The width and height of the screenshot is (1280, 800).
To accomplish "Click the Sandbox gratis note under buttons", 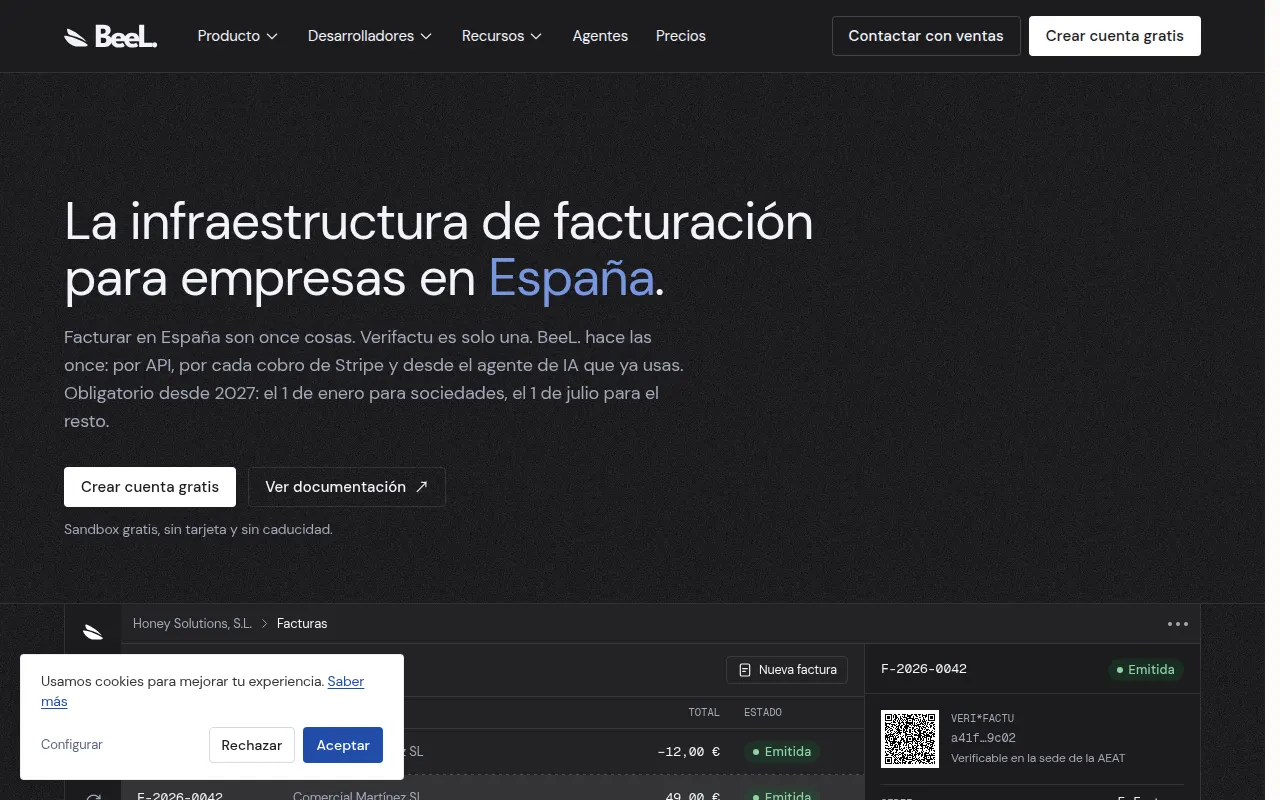I will click(198, 529).
